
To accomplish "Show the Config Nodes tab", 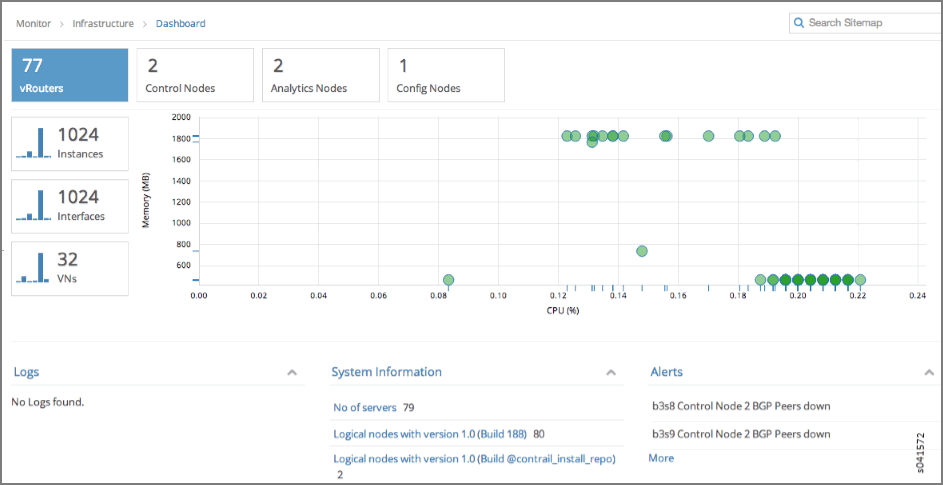I will (x=445, y=75).
